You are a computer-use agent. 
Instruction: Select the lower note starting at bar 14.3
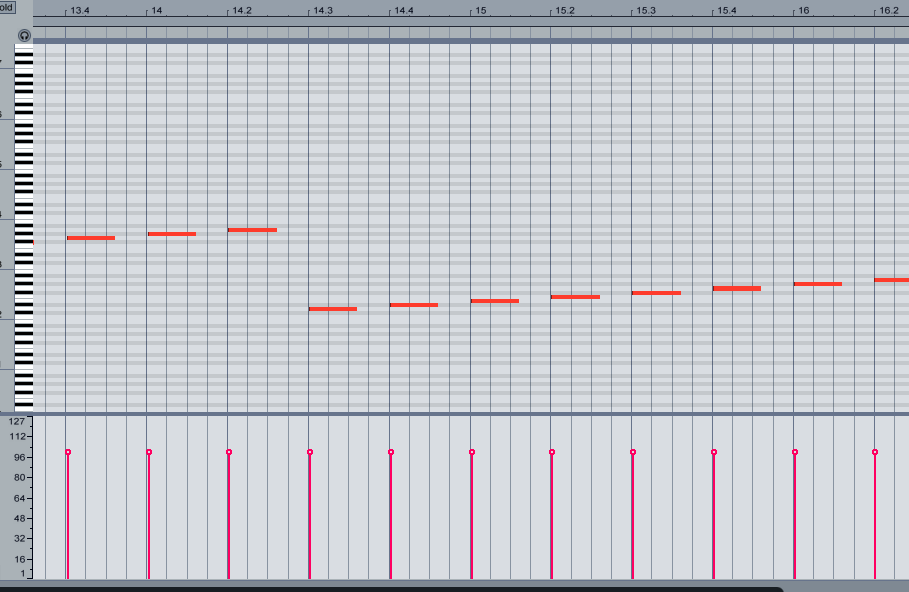(332, 309)
